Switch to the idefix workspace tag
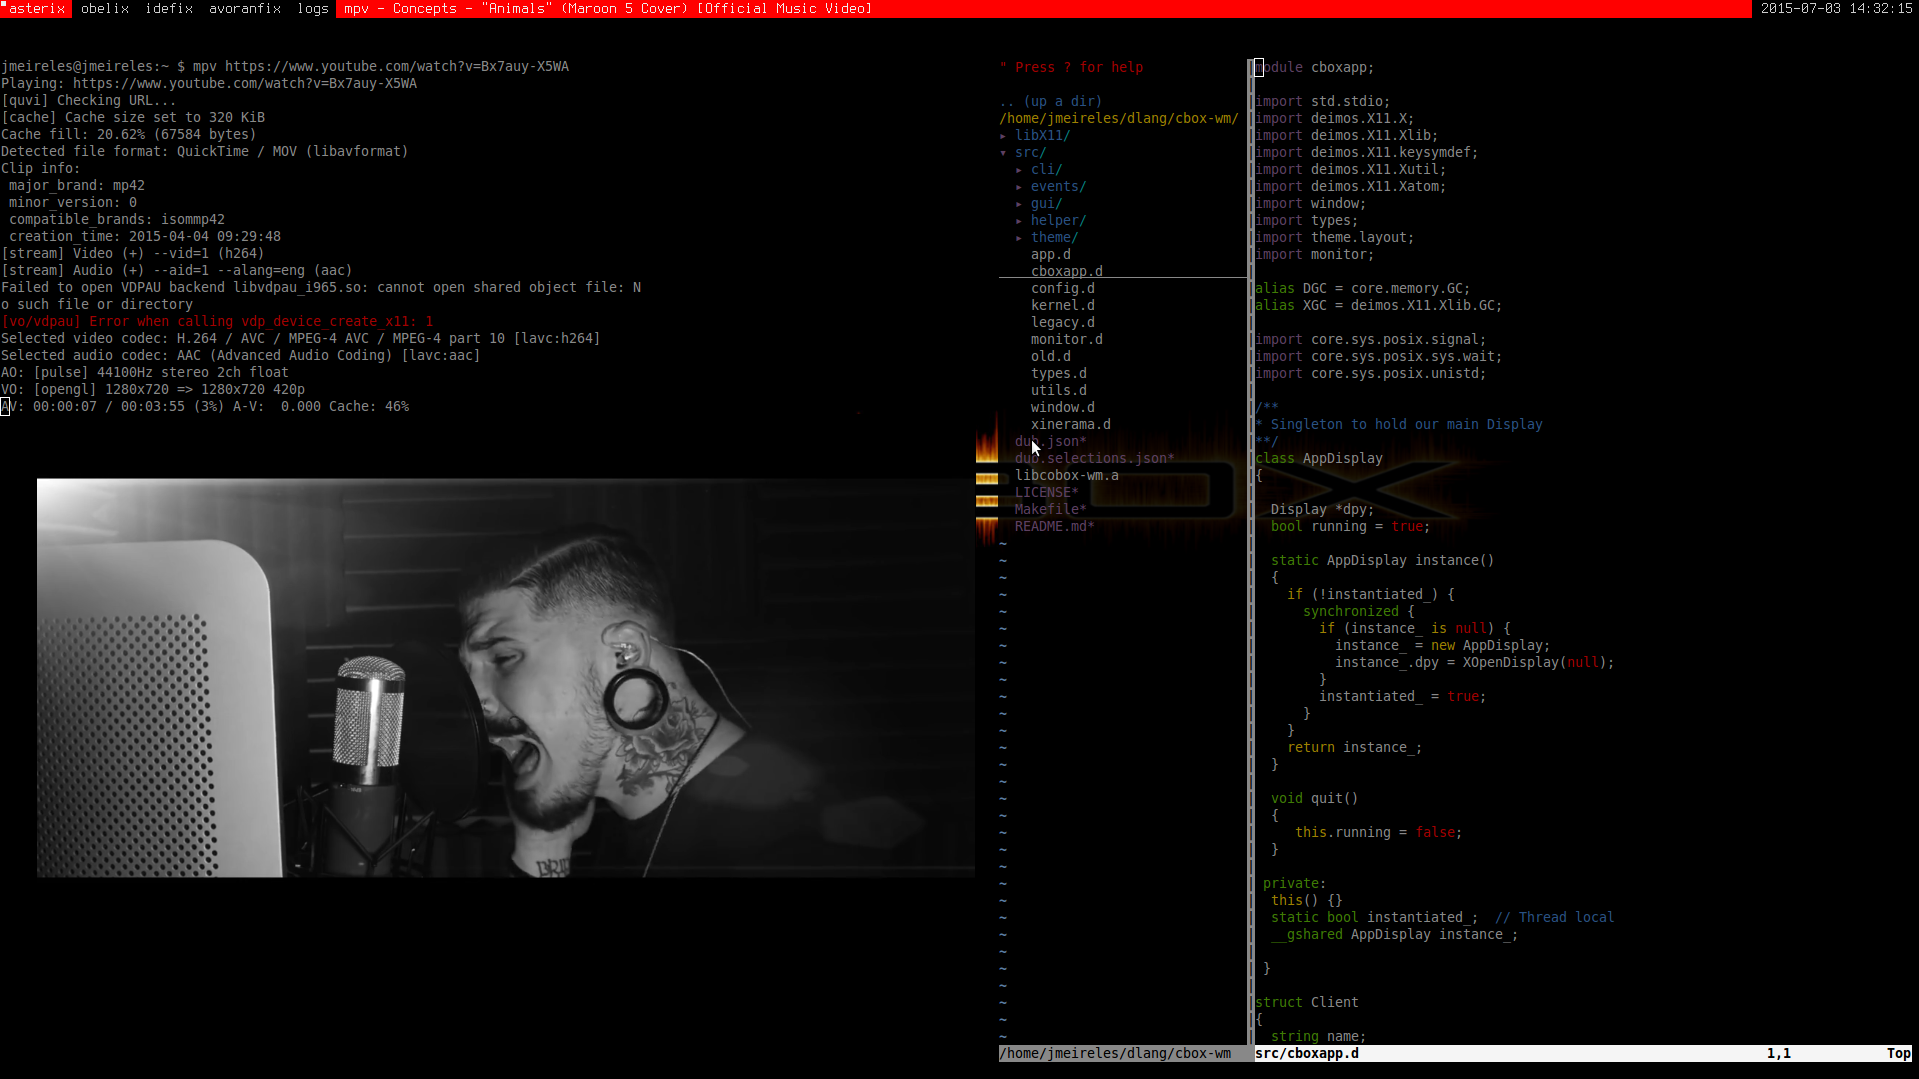 (x=169, y=8)
